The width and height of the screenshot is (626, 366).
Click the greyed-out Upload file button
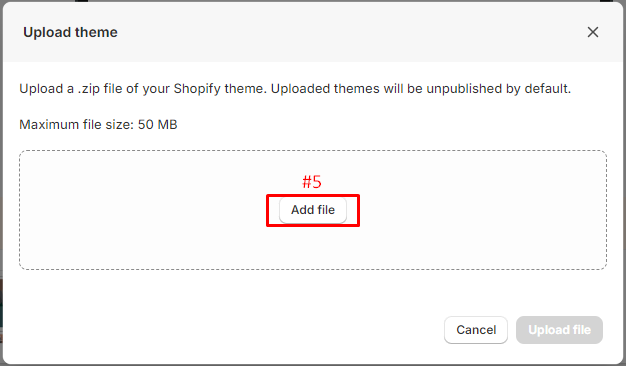(559, 330)
